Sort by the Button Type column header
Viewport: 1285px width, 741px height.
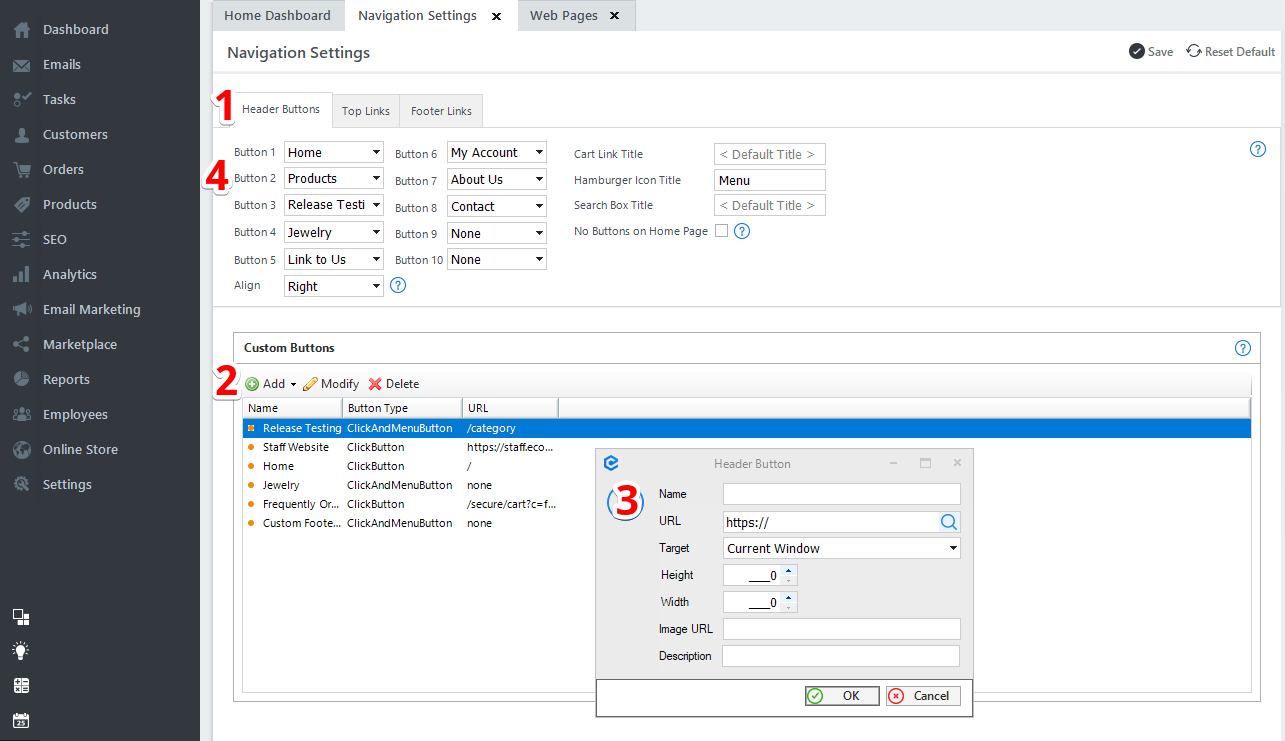click(402, 408)
